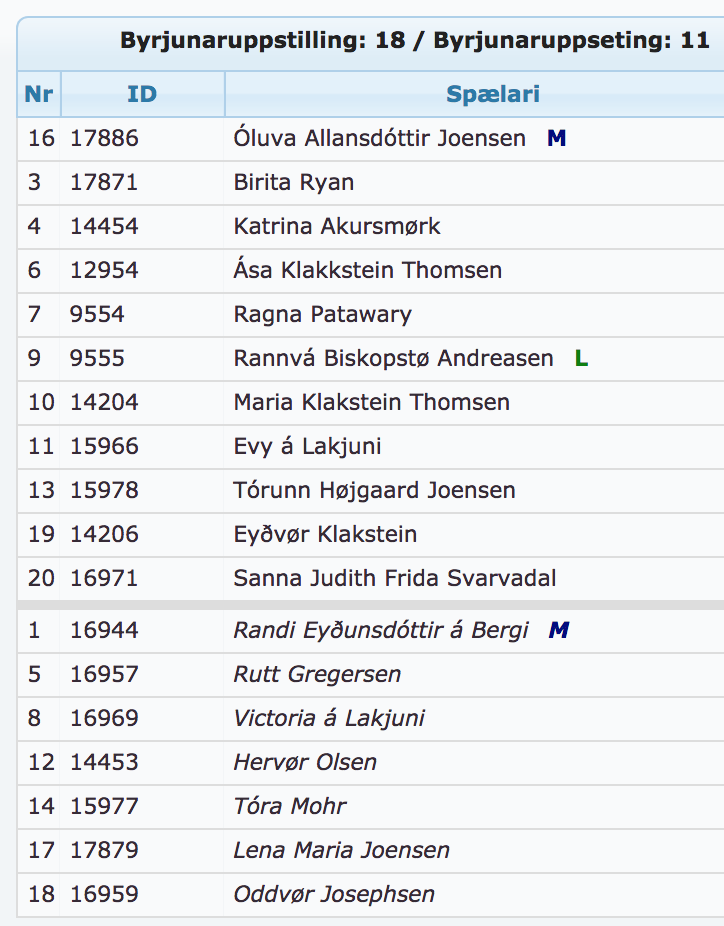Select Eyðvør Klakstein's row
This screenshot has height=926, width=724.
pos(371,534)
